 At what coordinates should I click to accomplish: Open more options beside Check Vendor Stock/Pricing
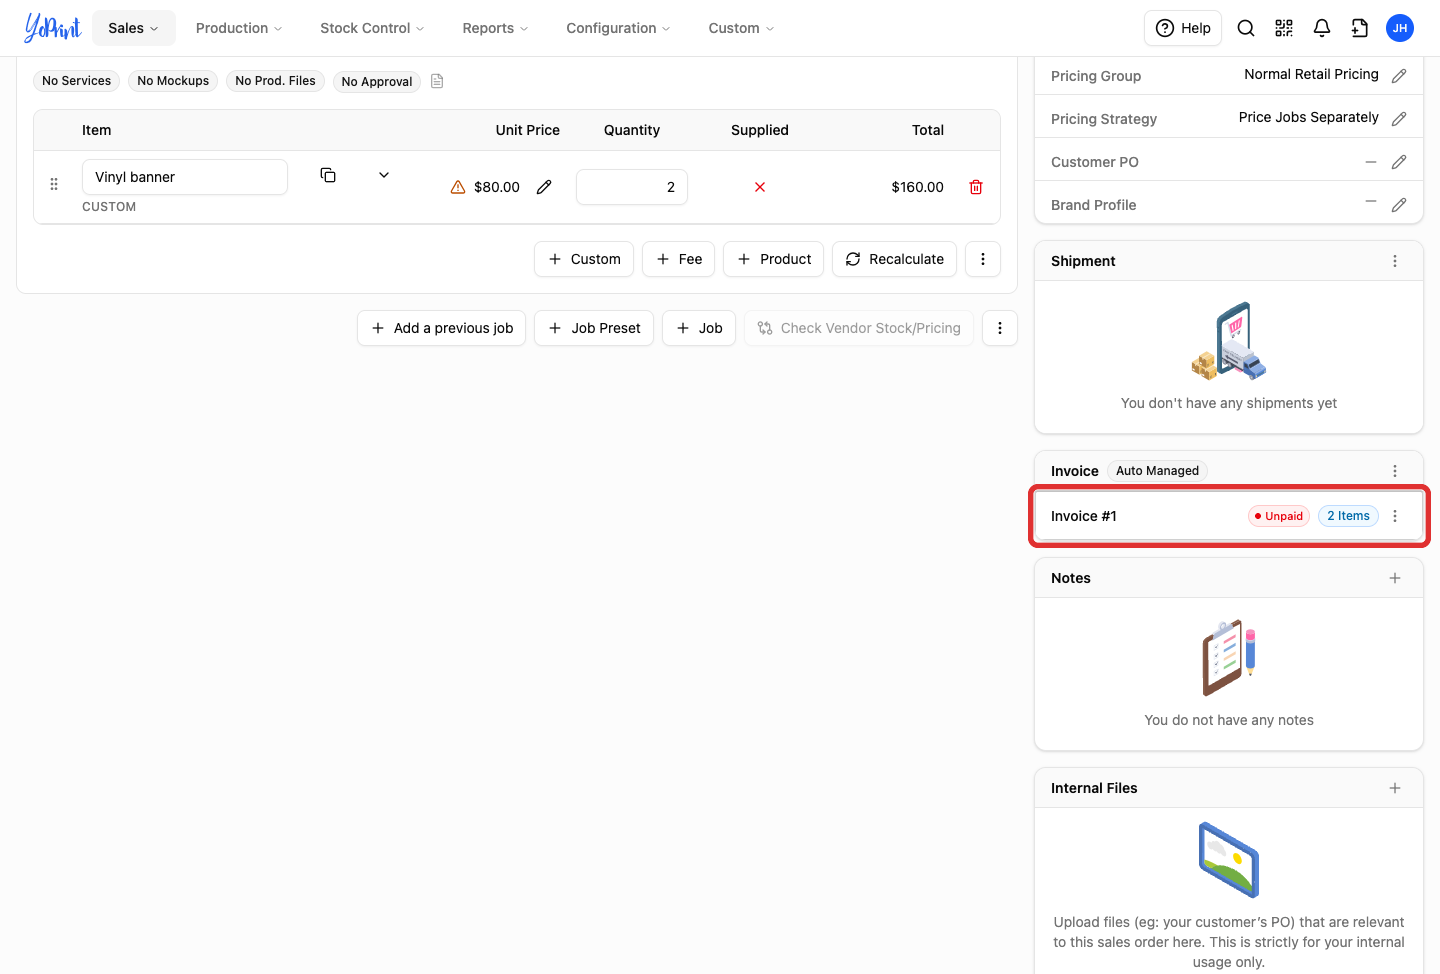pyautogui.click(x=1000, y=328)
